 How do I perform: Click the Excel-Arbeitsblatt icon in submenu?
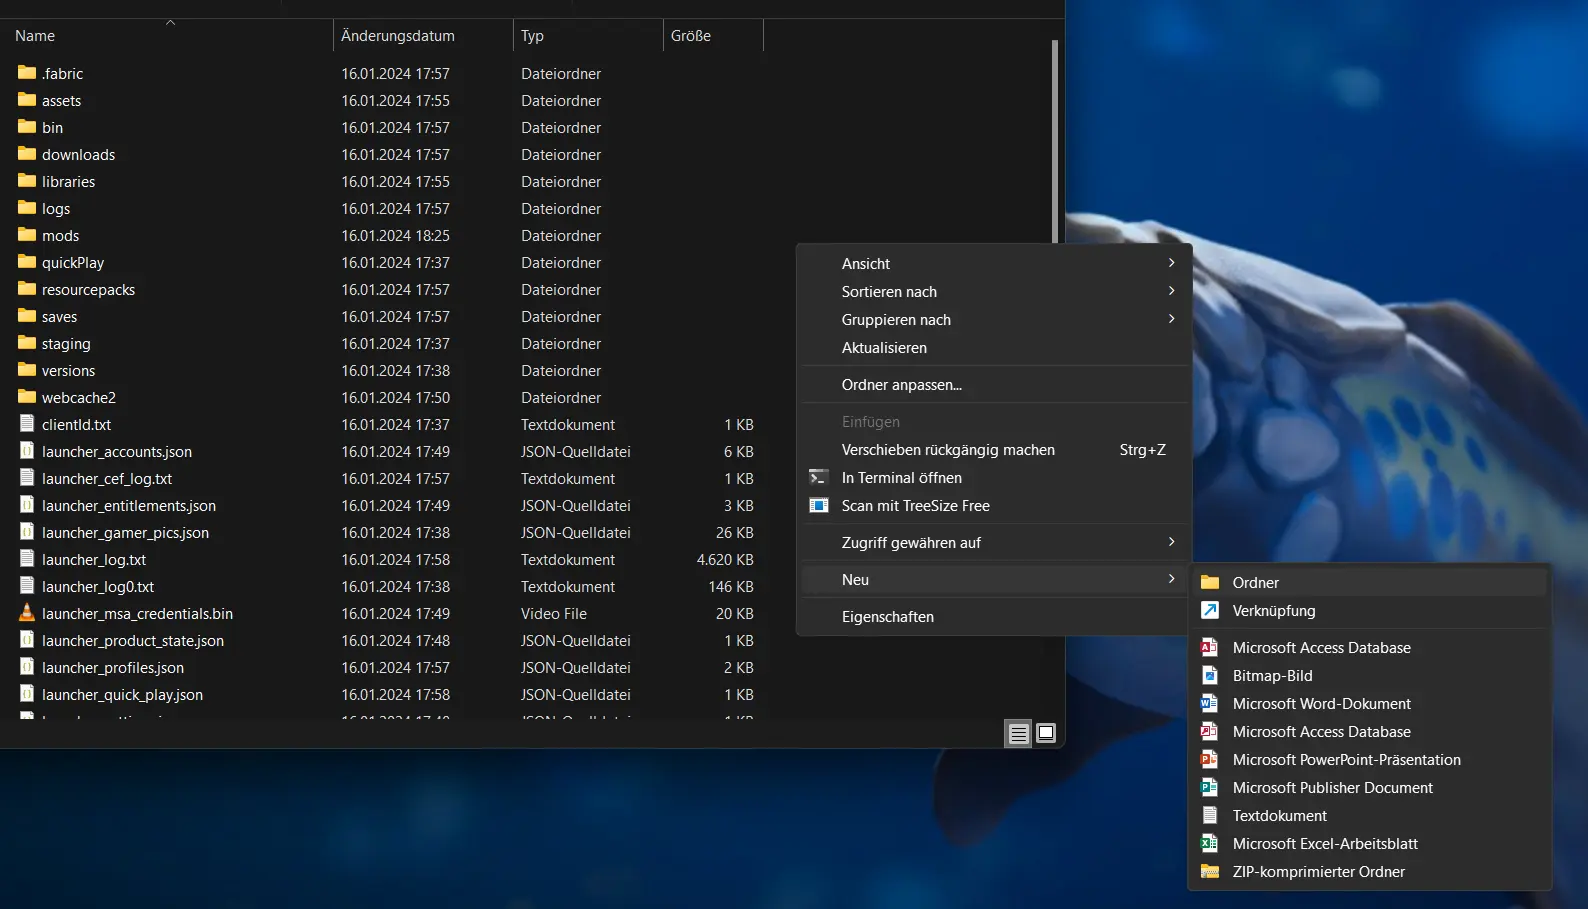pos(1209,844)
